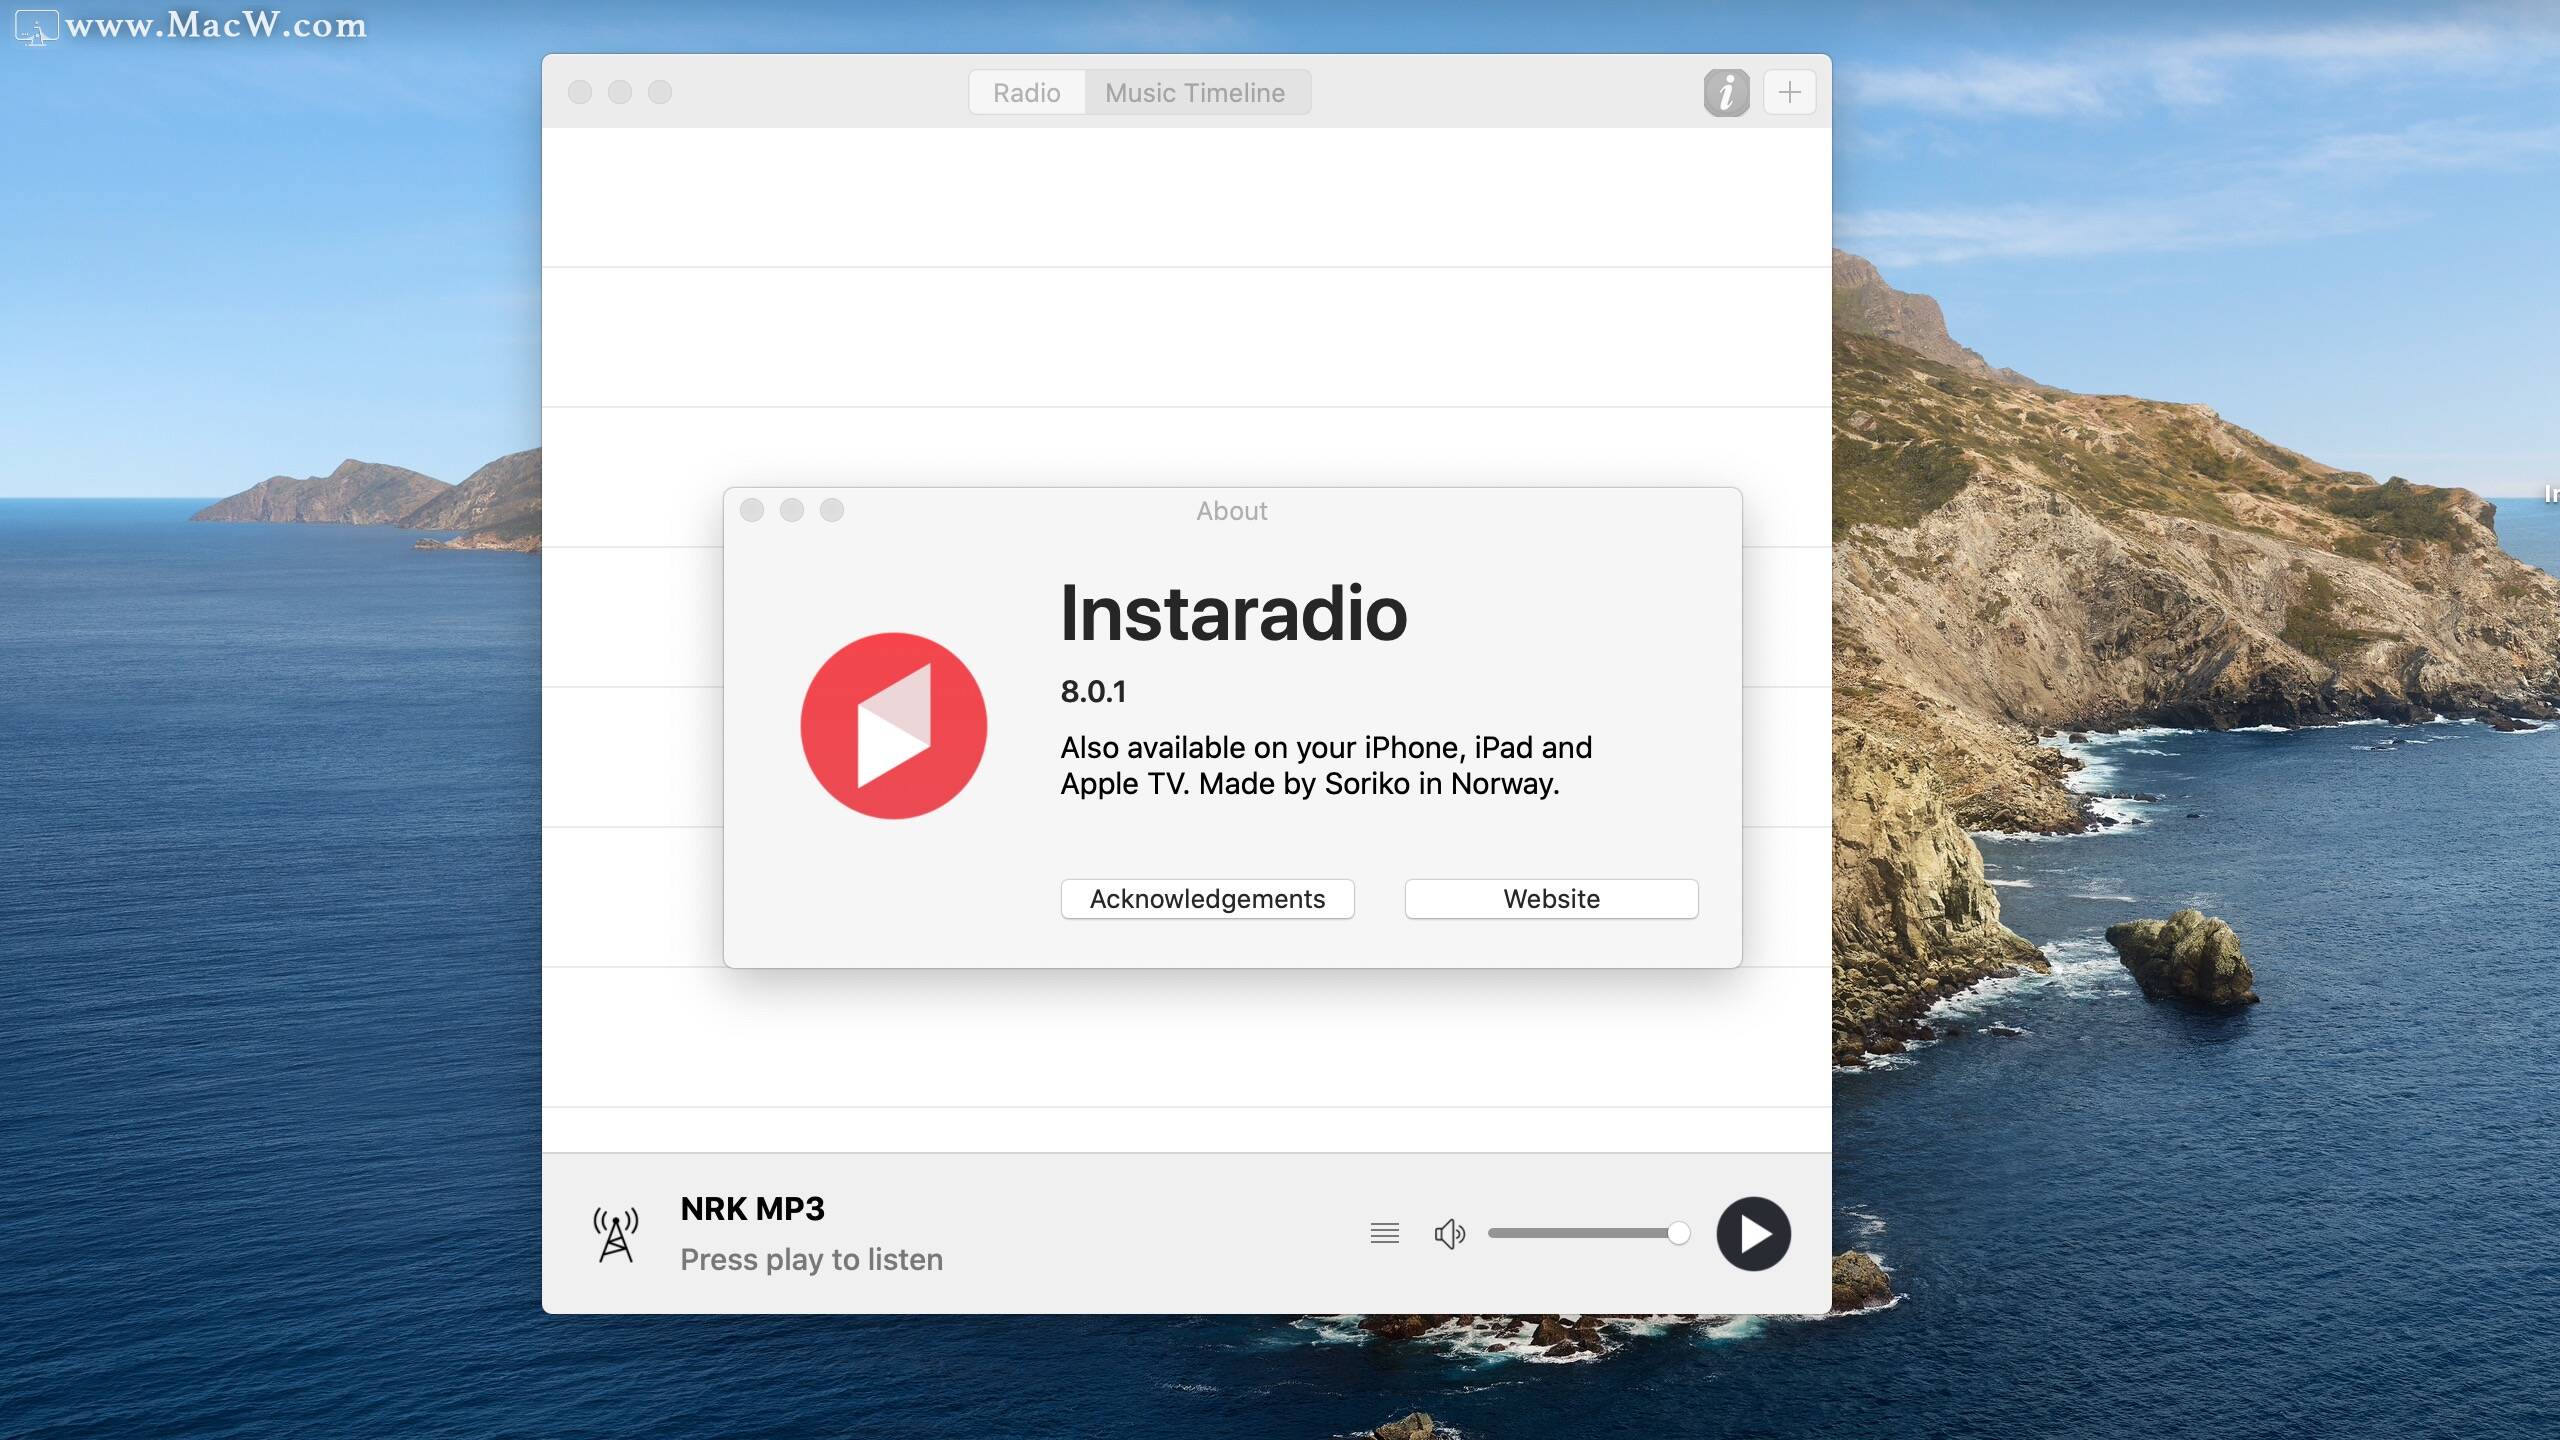This screenshot has width=2560, height=1440.
Task: Mute audio via the speaker icon
Action: pos(1449,1234)
